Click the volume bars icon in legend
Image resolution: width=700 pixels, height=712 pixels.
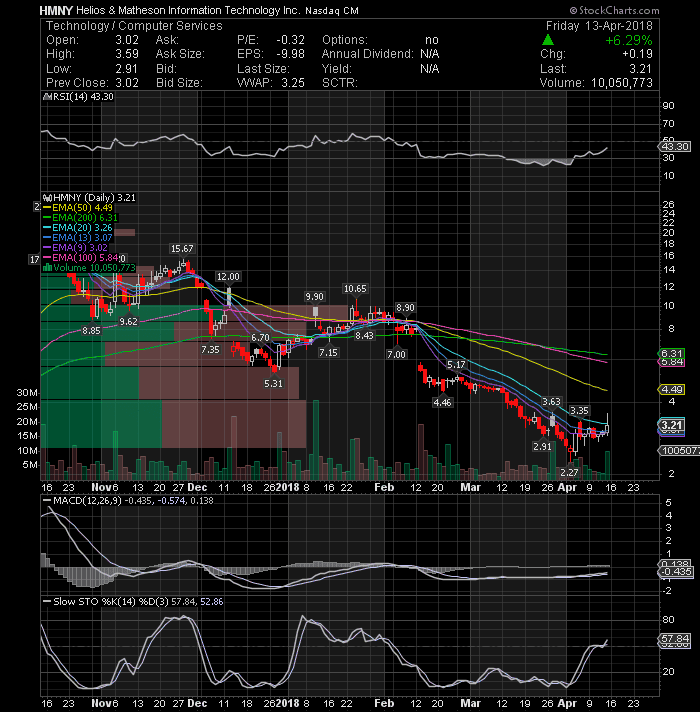(x=47, y=267)
